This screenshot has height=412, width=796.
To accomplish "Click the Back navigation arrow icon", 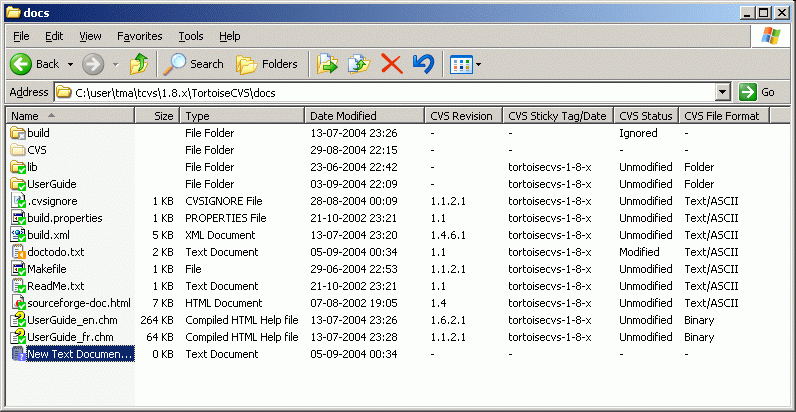I will [20, 64].
